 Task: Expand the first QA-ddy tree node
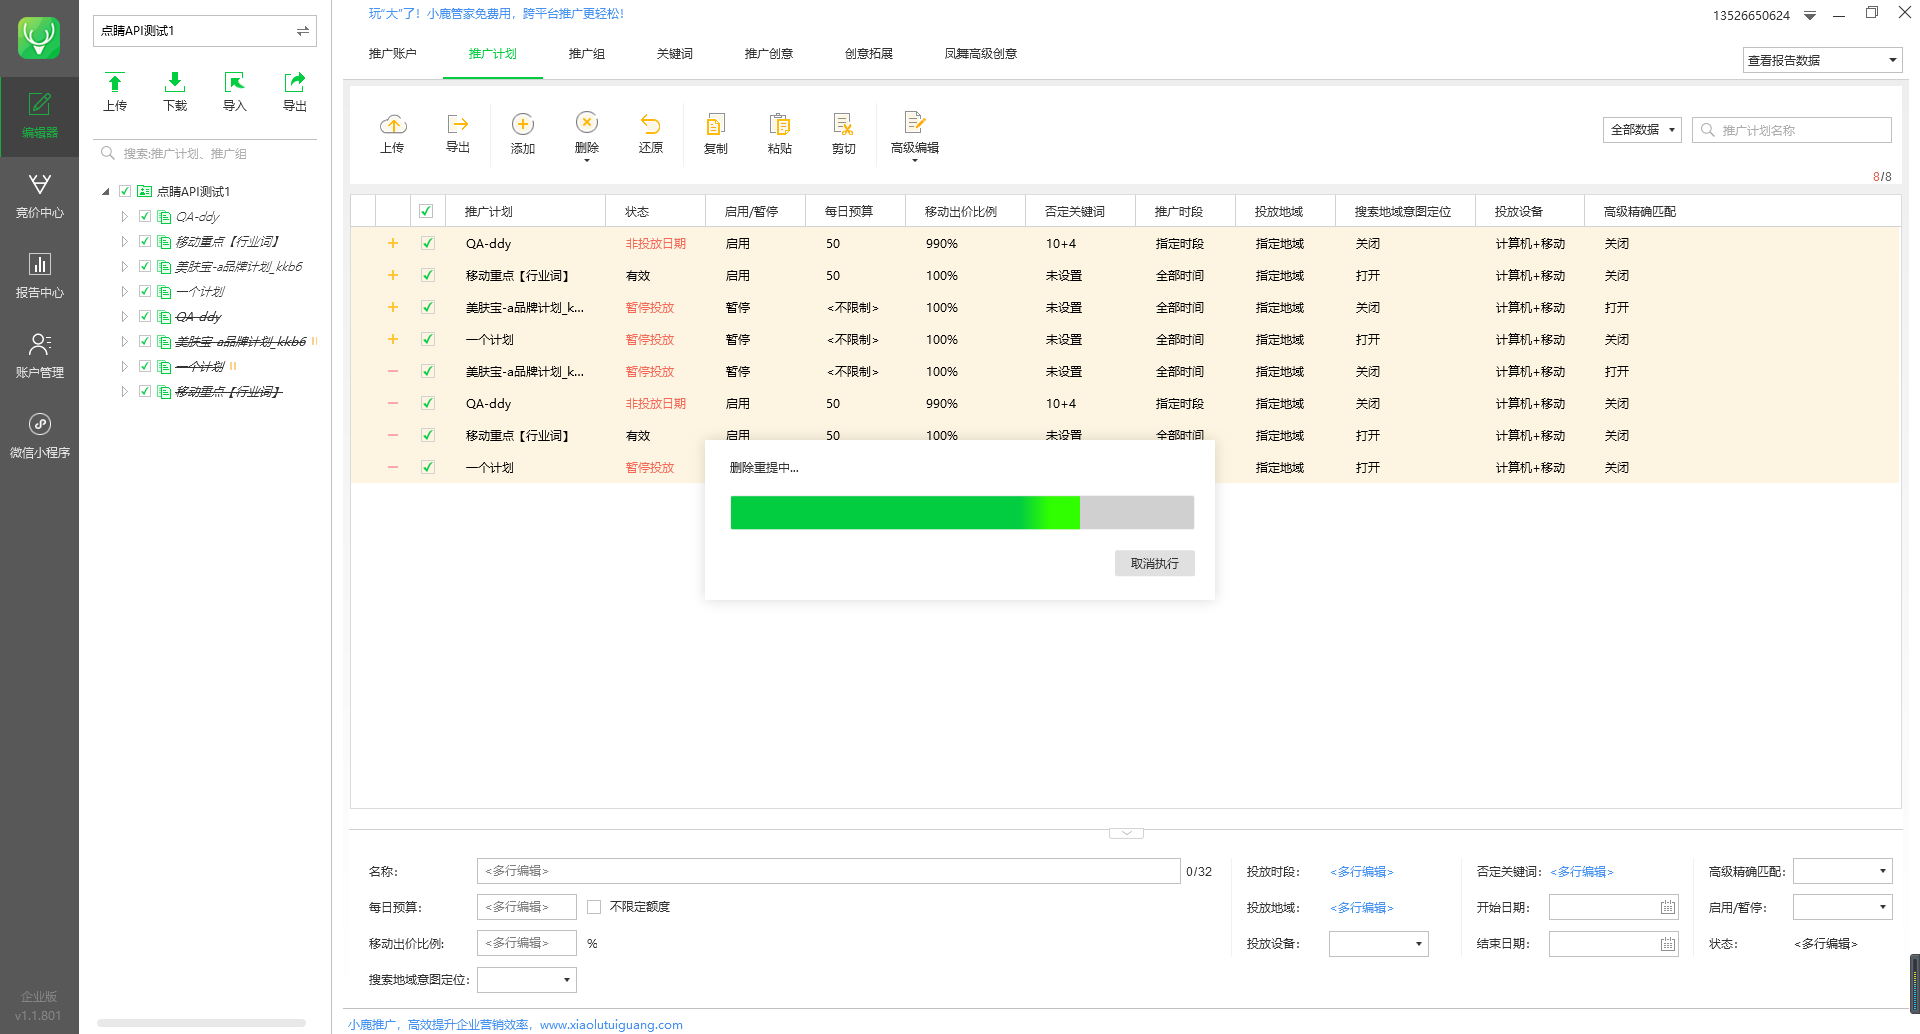(124, 216)
